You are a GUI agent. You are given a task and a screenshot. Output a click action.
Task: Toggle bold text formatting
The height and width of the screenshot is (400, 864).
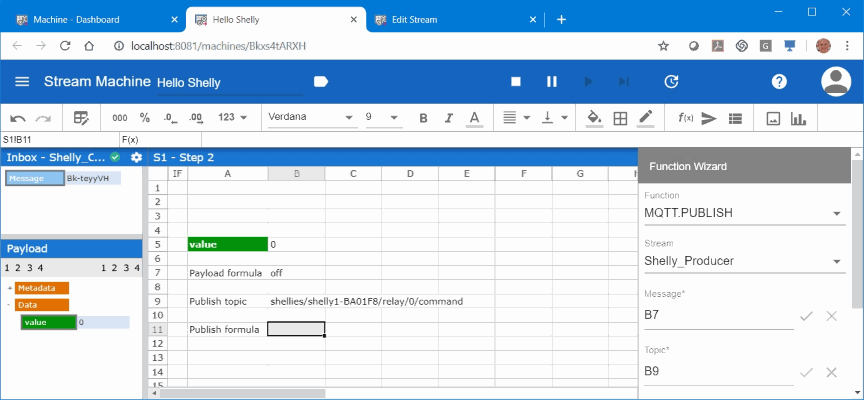[x=423, y=118]
